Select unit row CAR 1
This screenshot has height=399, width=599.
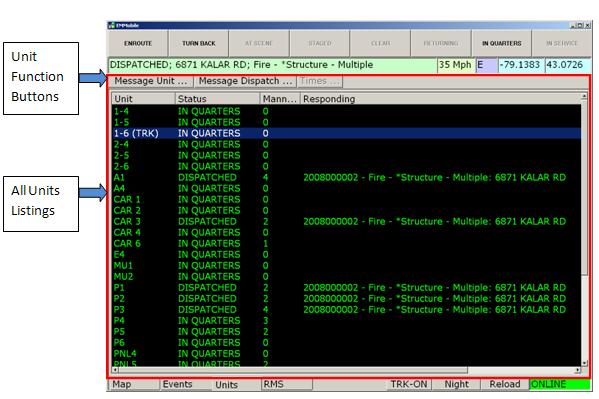click(x=346, y=200)
